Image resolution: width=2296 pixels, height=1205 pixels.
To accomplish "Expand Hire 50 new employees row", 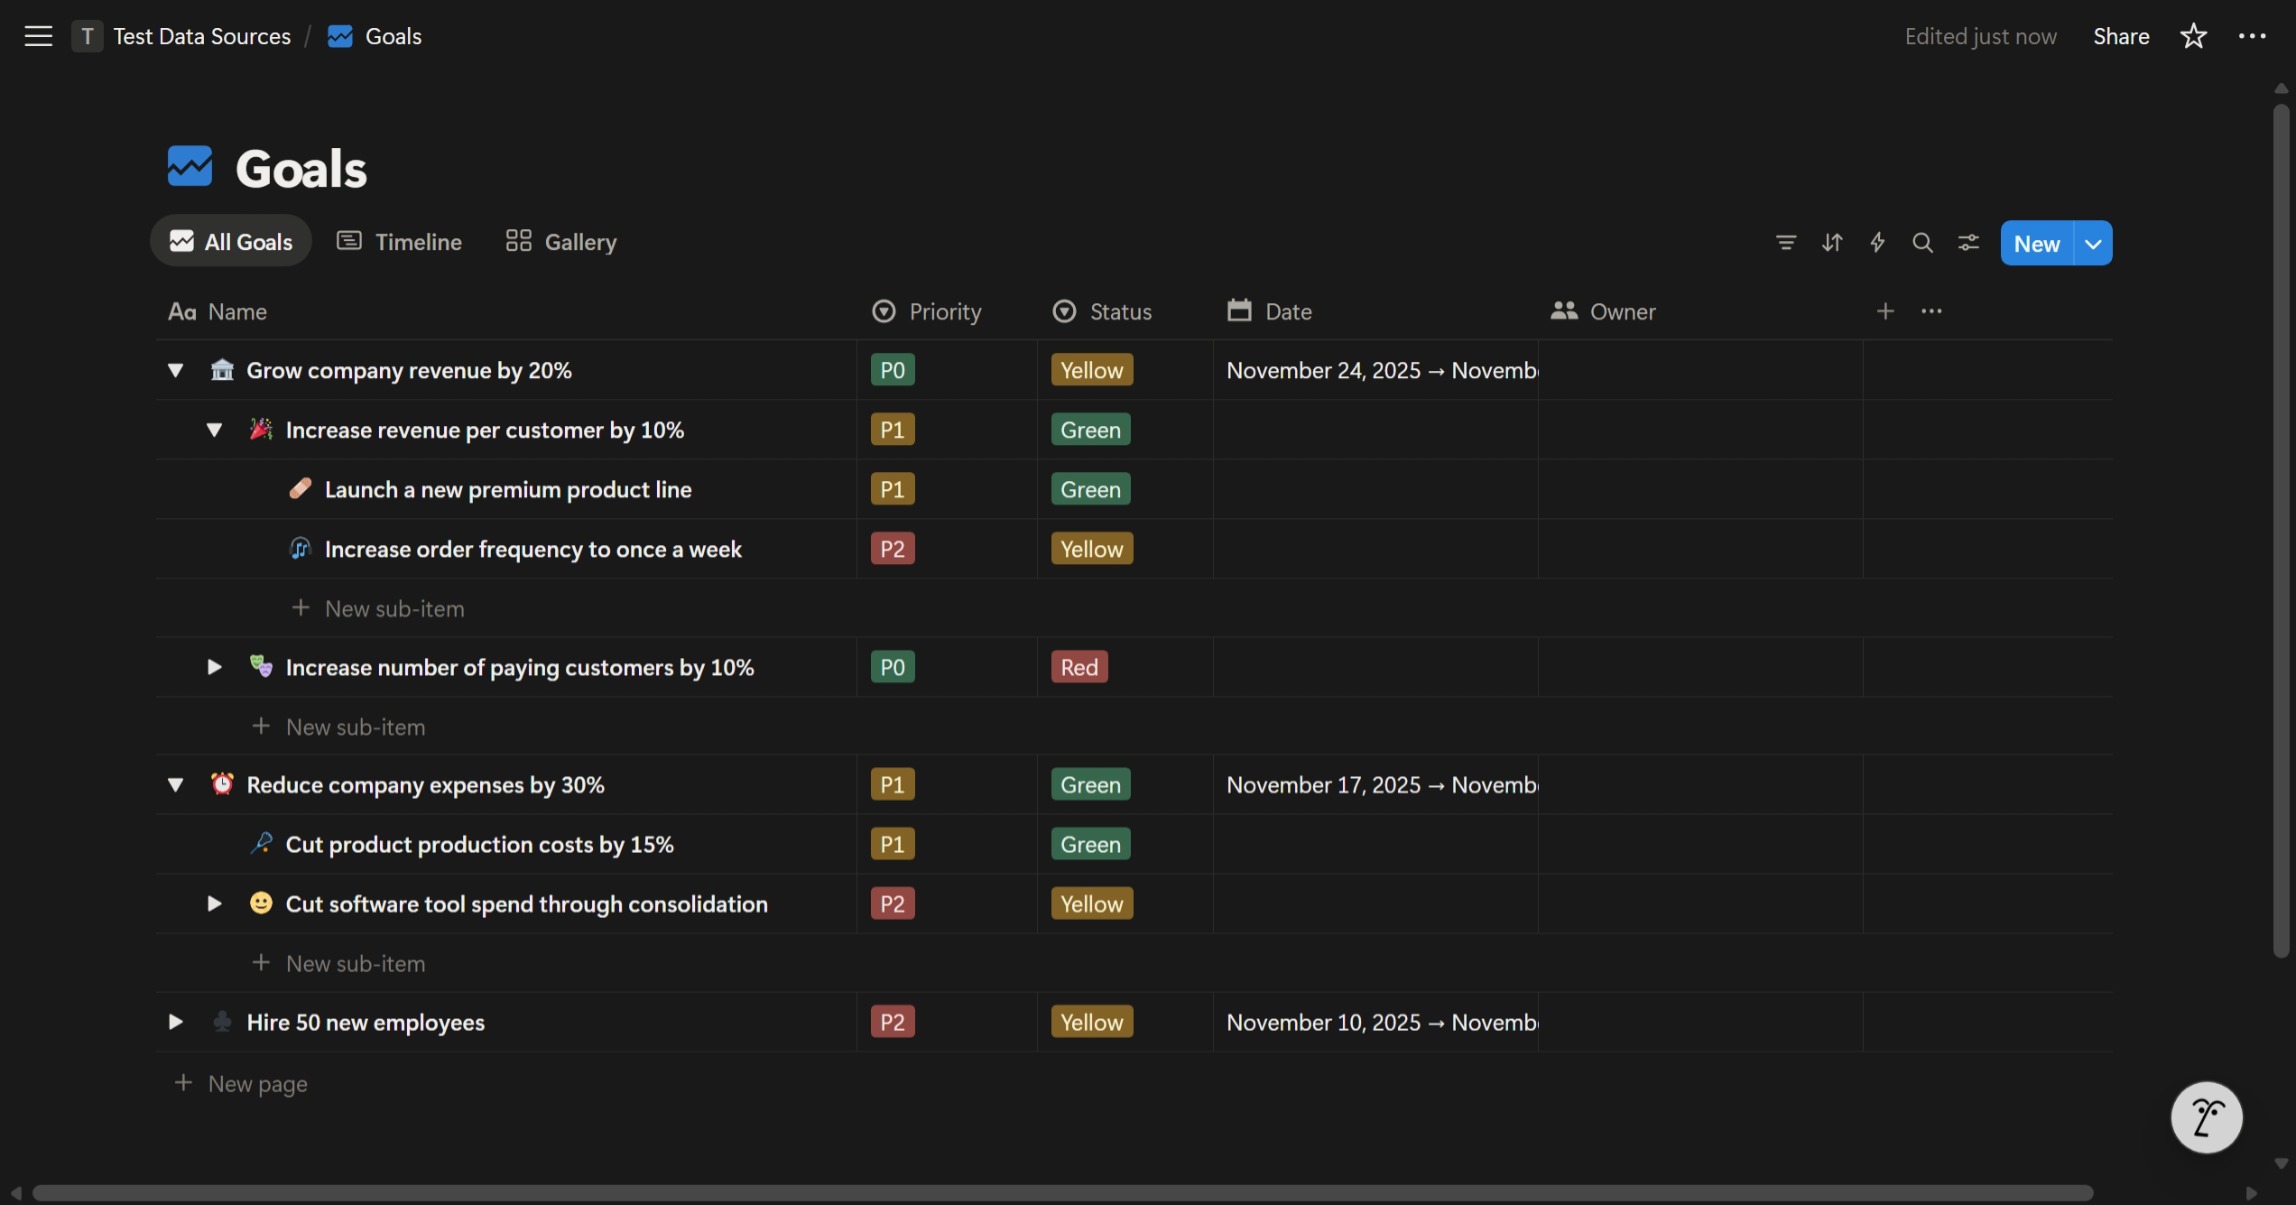I will click(175, 1022).
